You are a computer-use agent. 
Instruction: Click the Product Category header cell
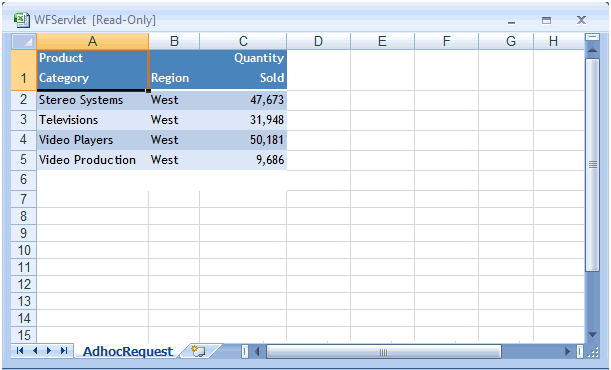[93, 70]
